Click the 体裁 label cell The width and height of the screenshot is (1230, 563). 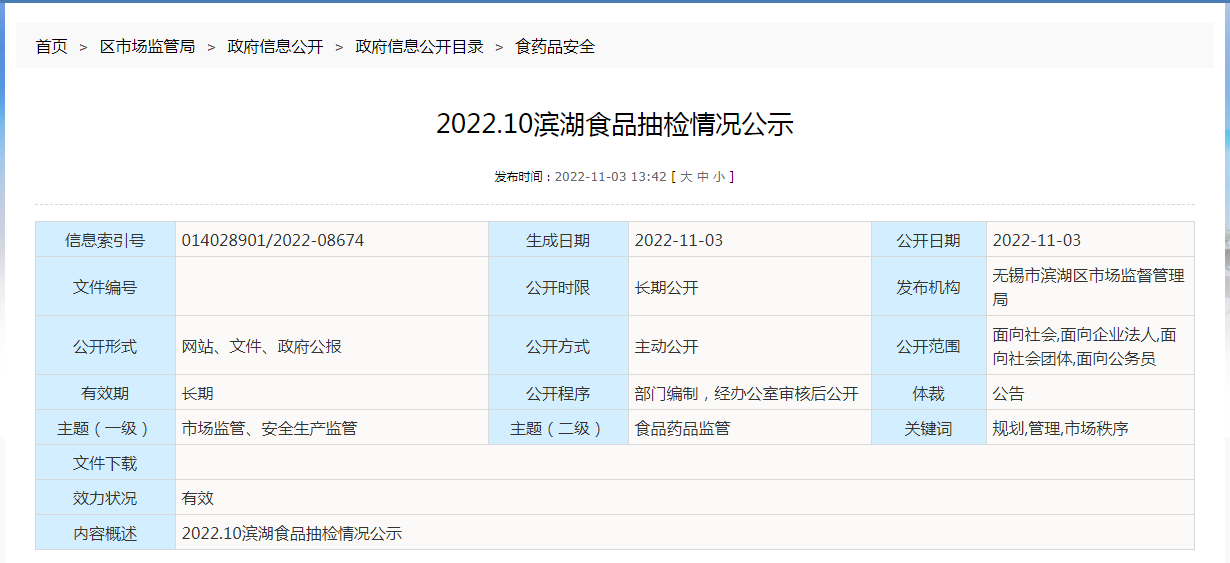pyautogui.click(x=929, y=393)
